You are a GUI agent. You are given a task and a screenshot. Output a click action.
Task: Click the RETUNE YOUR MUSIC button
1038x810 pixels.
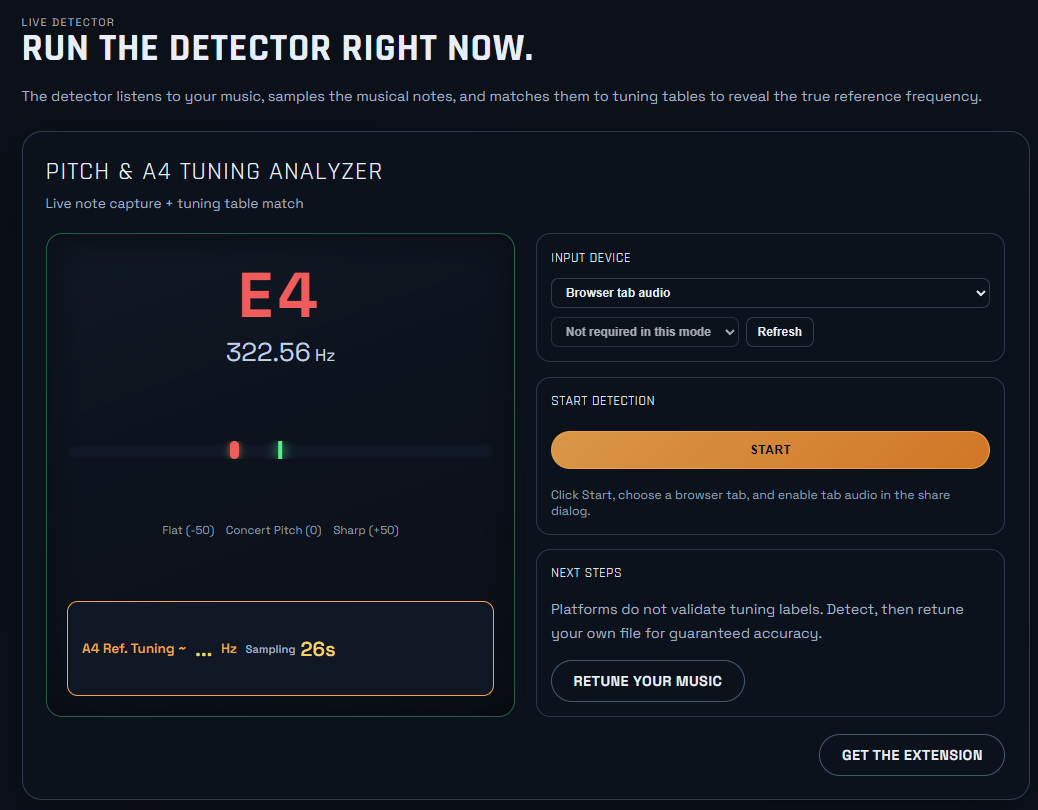pos(647,681)
